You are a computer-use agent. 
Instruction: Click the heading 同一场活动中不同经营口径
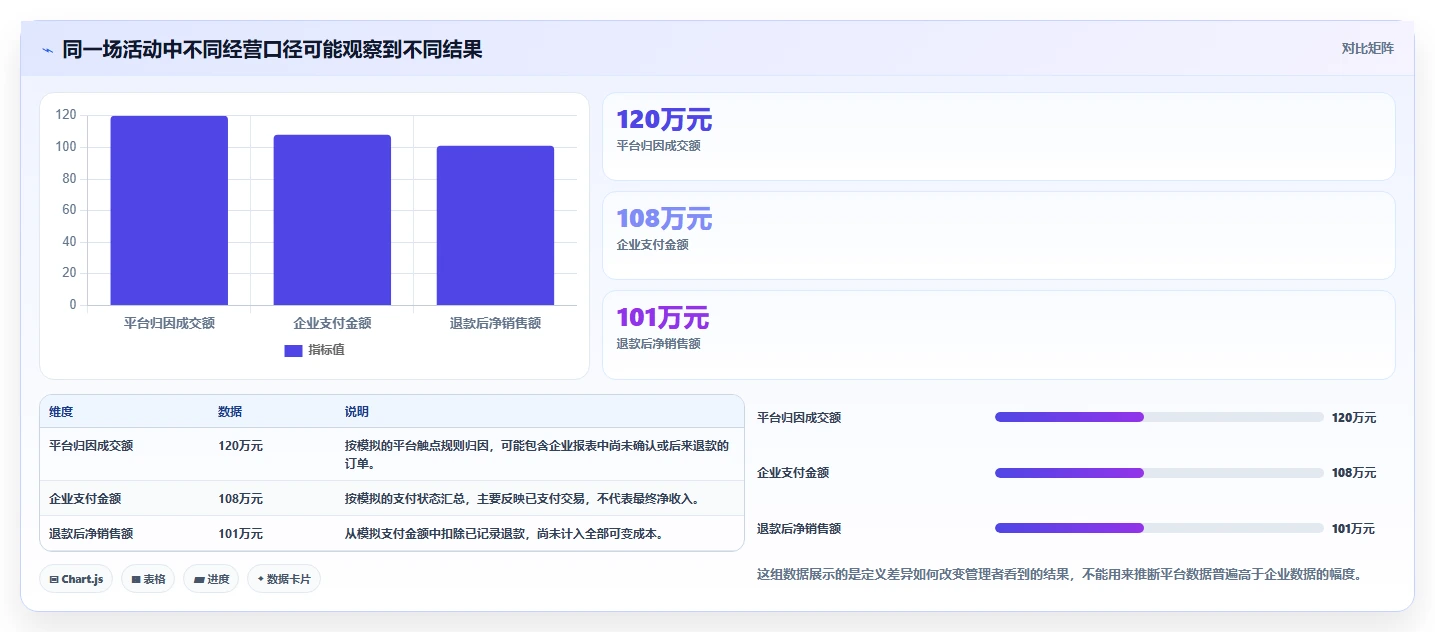coord(272,49)
